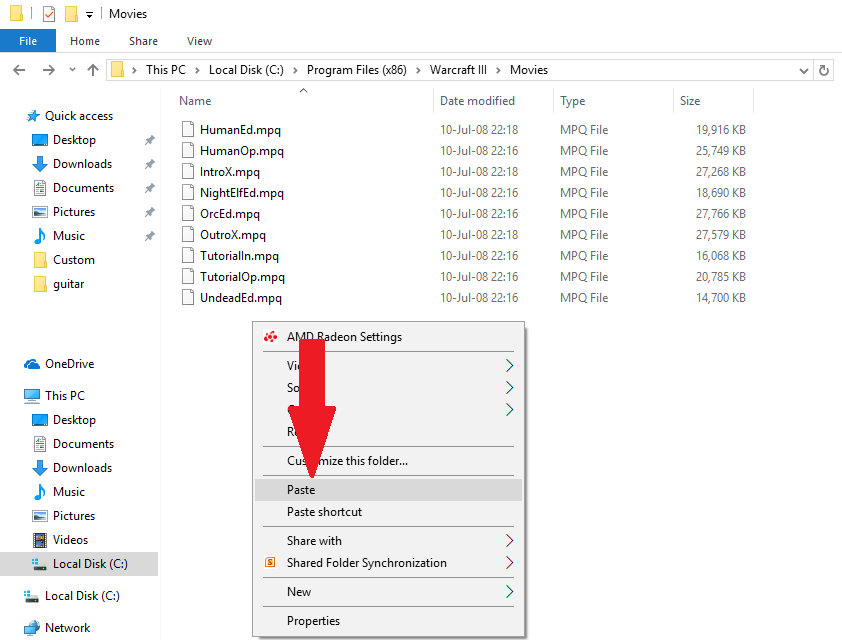Click Local Disk (C:) in the breadcrumb
This screenshot has height=640, width=842.
coord(246,70)
